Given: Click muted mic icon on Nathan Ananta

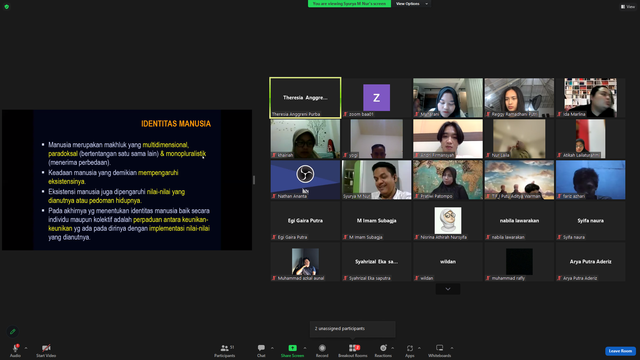Looking at the screenshot, I should (x=274, y=196).
